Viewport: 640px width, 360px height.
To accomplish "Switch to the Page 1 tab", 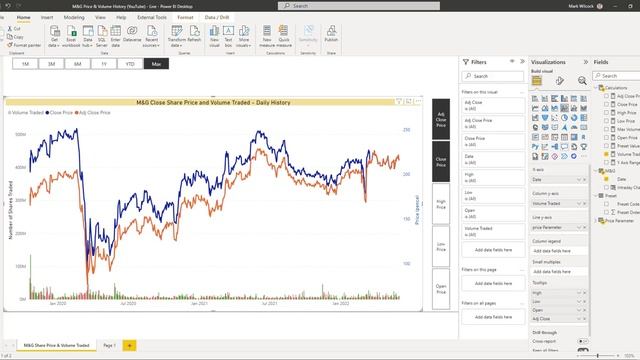I will (x=109, y=345).
